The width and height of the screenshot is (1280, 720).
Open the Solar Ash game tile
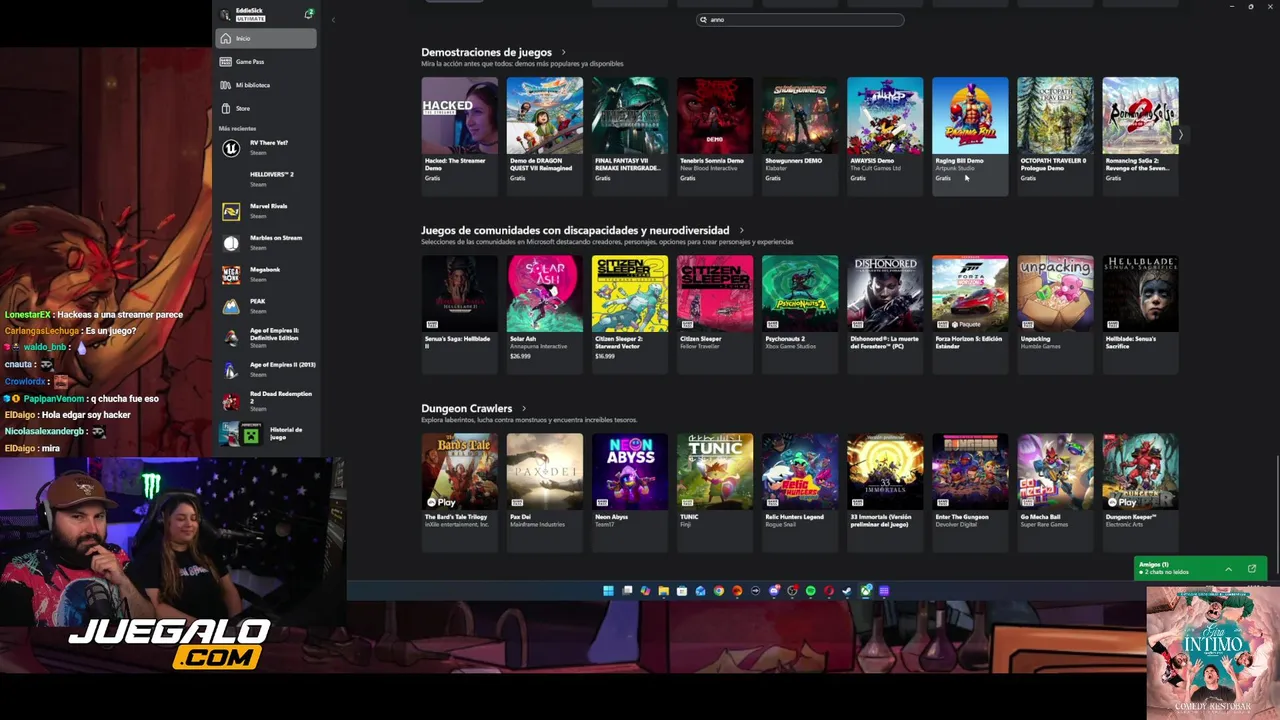pos(544,313)
